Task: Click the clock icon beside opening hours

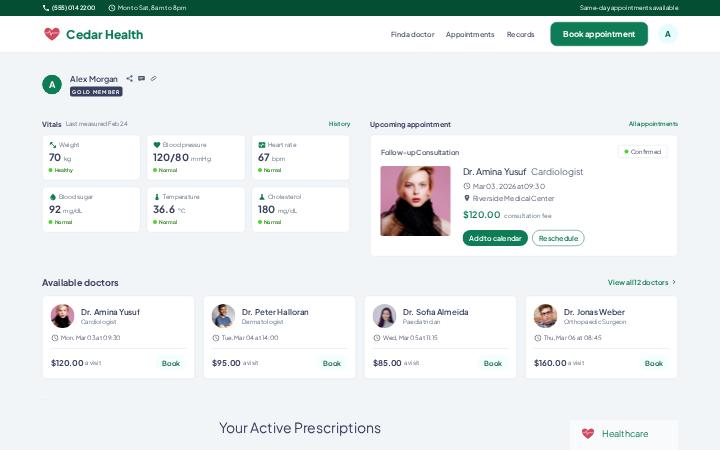Action: click(x=112, y=8)
